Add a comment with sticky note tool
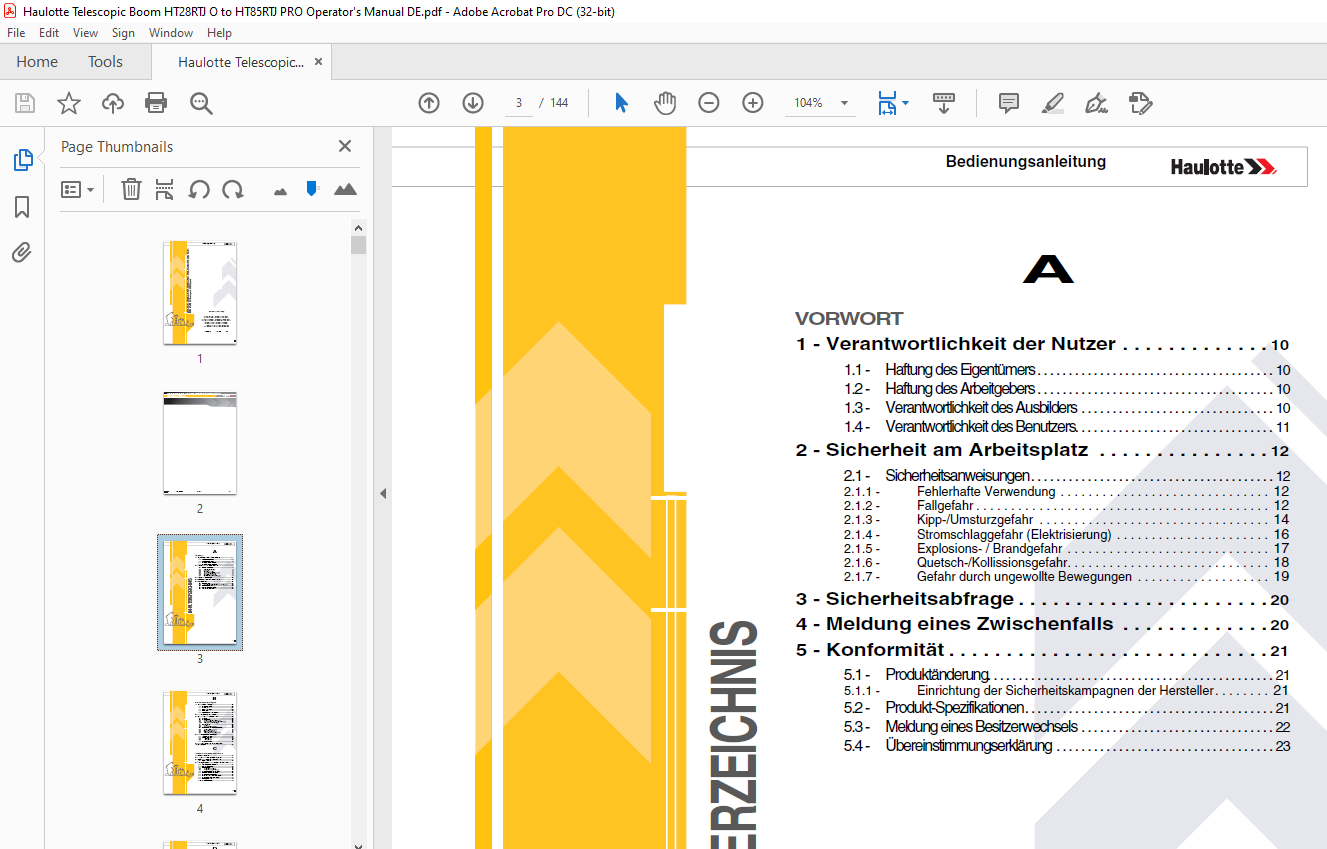 pyautogui.click(x=1009, y=103)
